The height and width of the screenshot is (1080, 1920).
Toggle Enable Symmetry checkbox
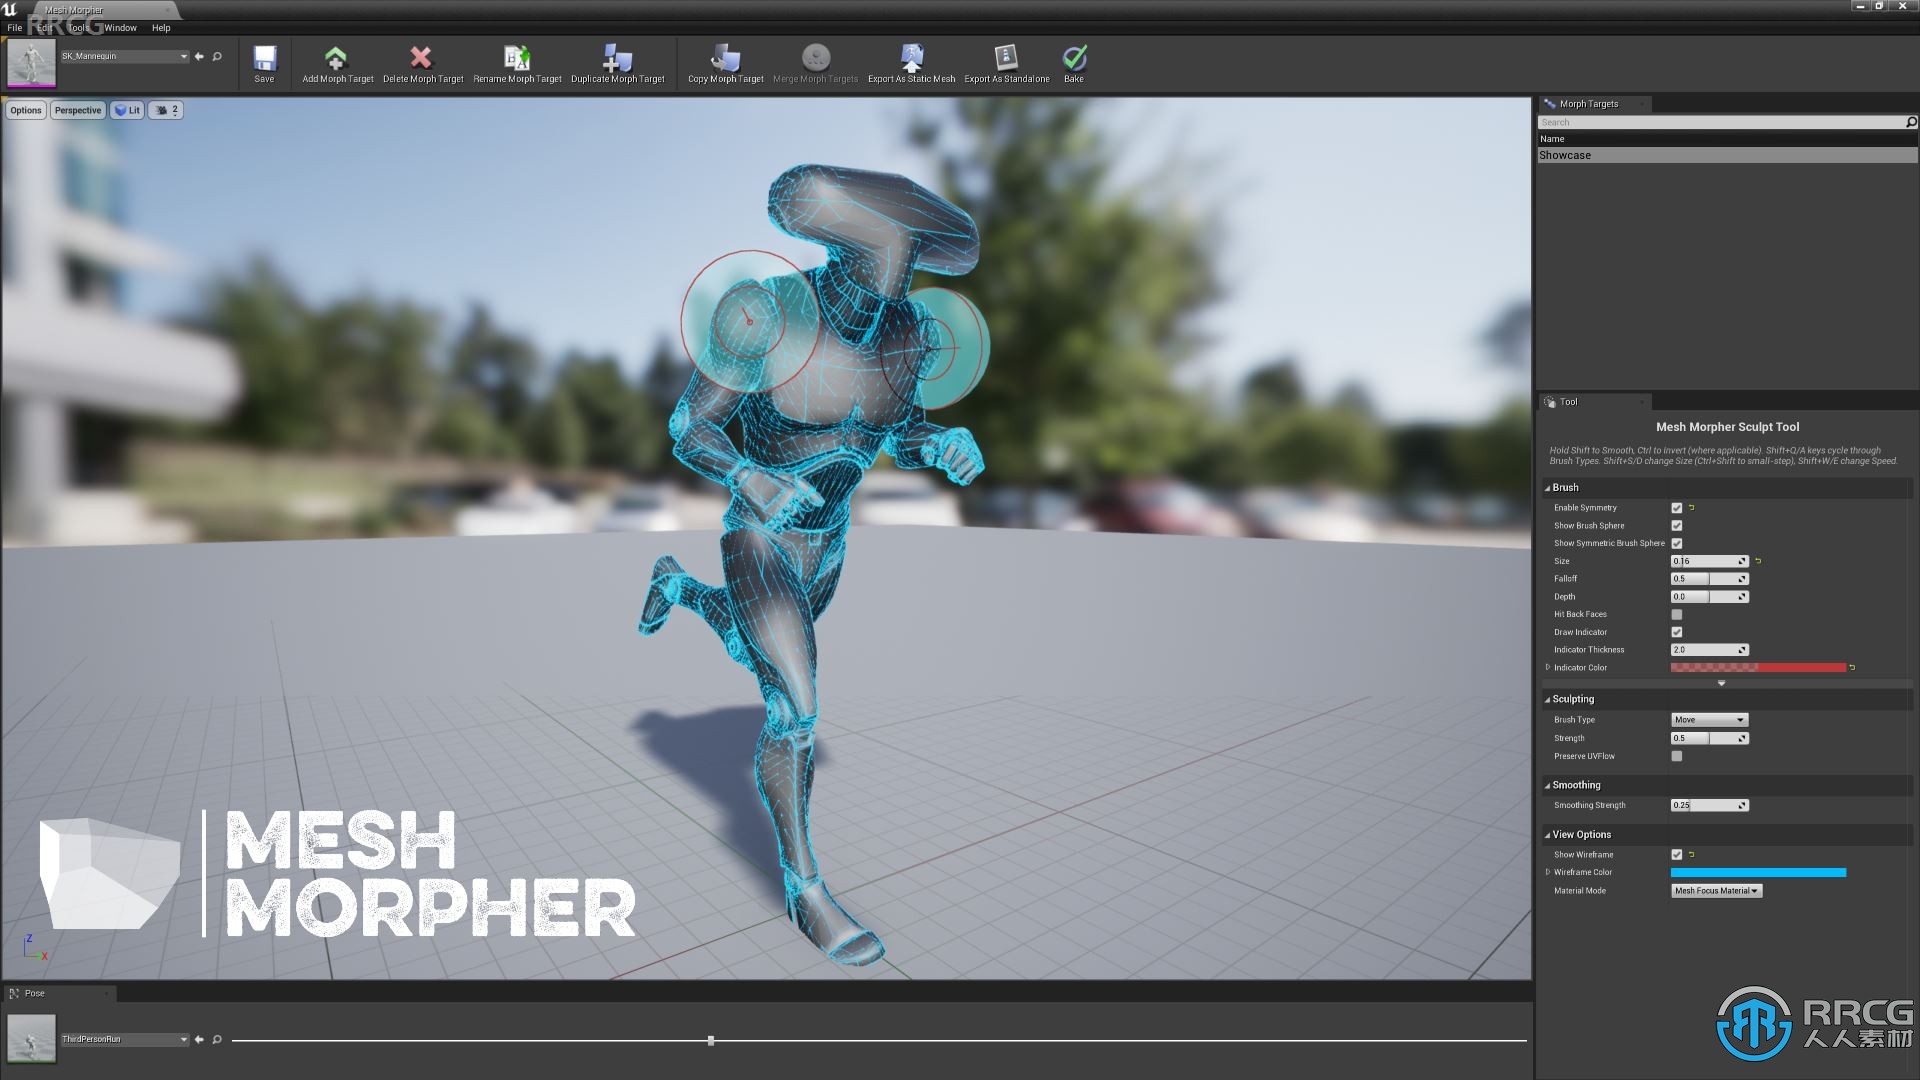click(1677, 508)
